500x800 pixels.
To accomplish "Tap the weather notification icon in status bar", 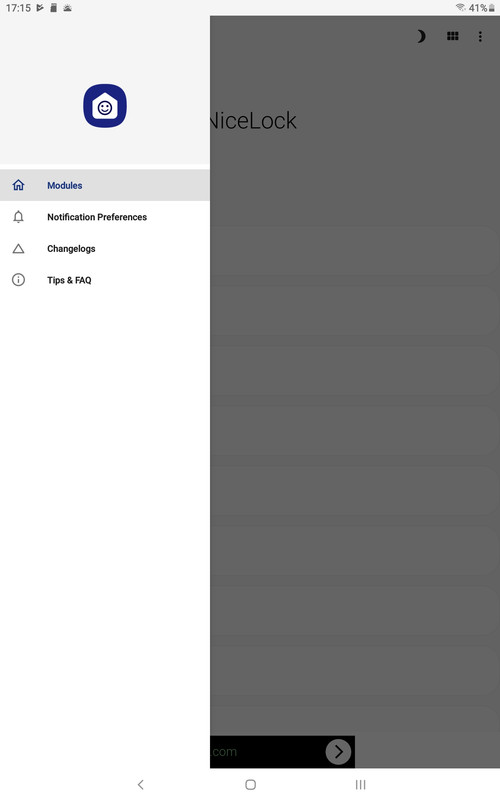I will coord(67,8).
